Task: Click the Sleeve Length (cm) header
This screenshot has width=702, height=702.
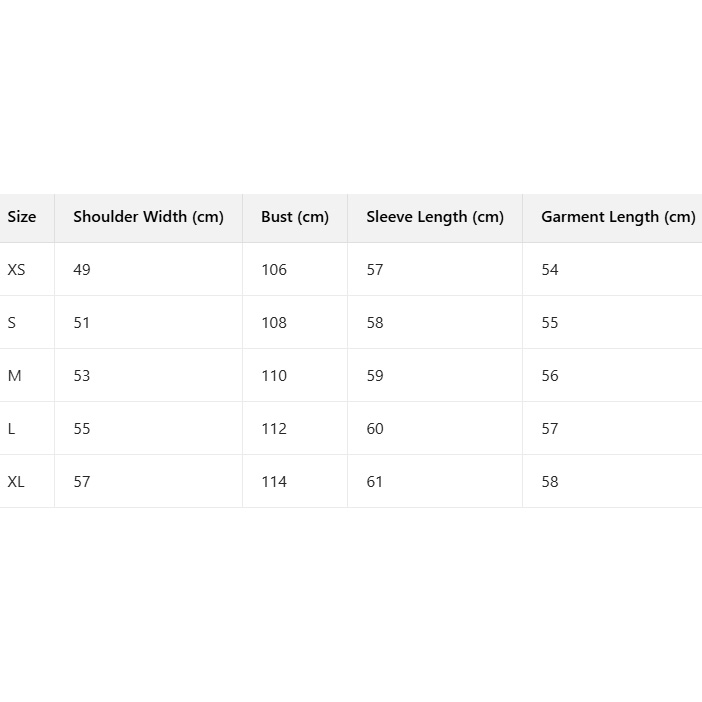Action: [434, 217]
